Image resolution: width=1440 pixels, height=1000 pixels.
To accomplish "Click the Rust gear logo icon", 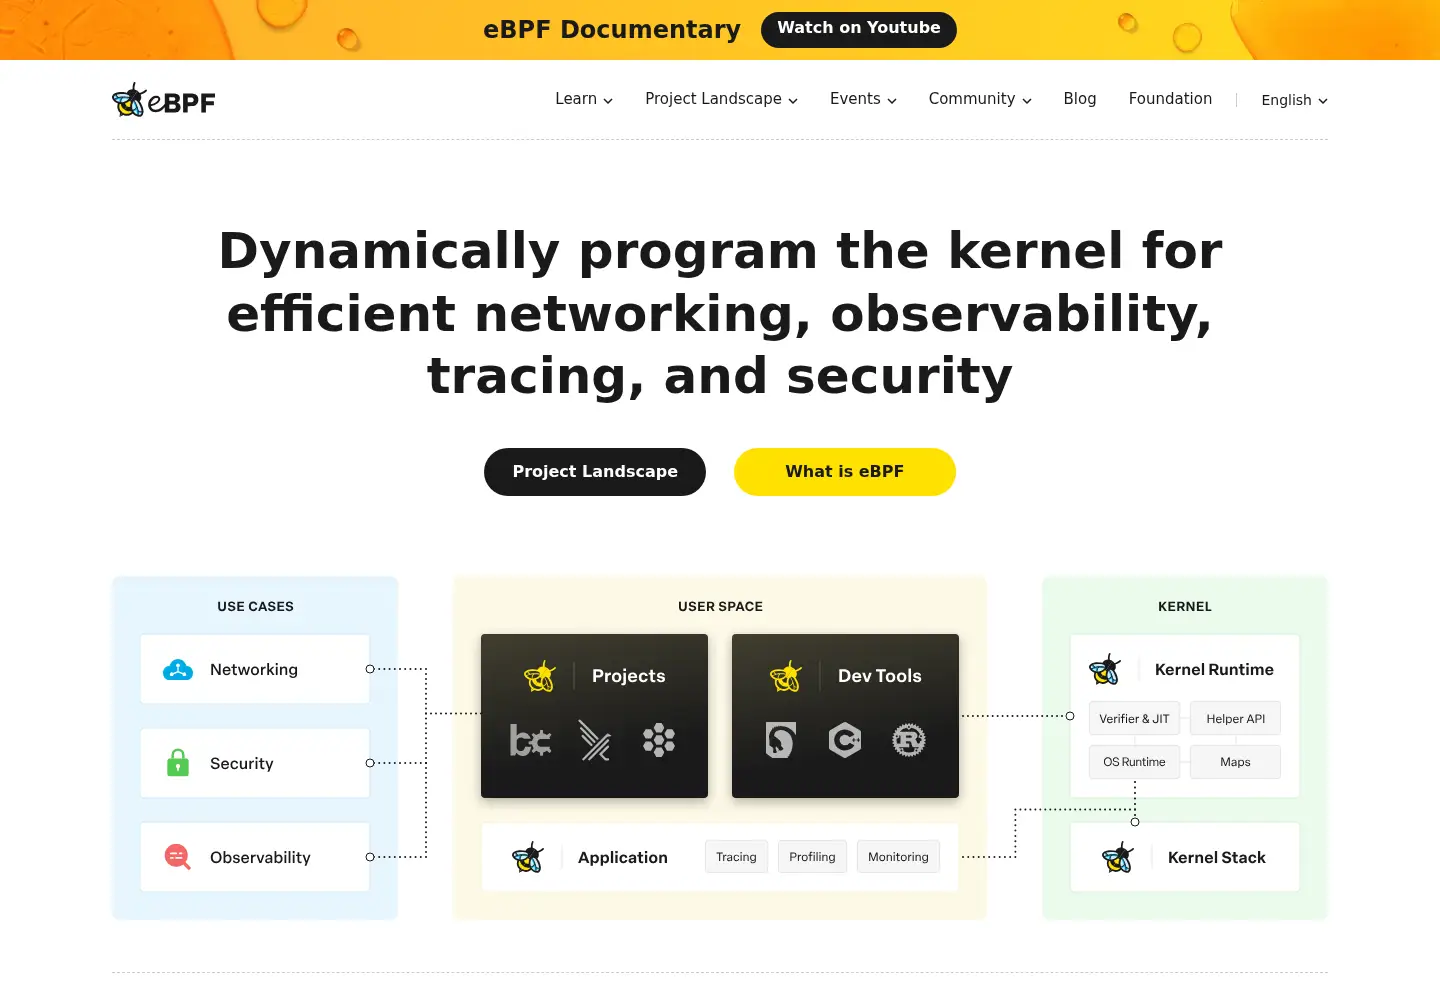I will (909, 740).
